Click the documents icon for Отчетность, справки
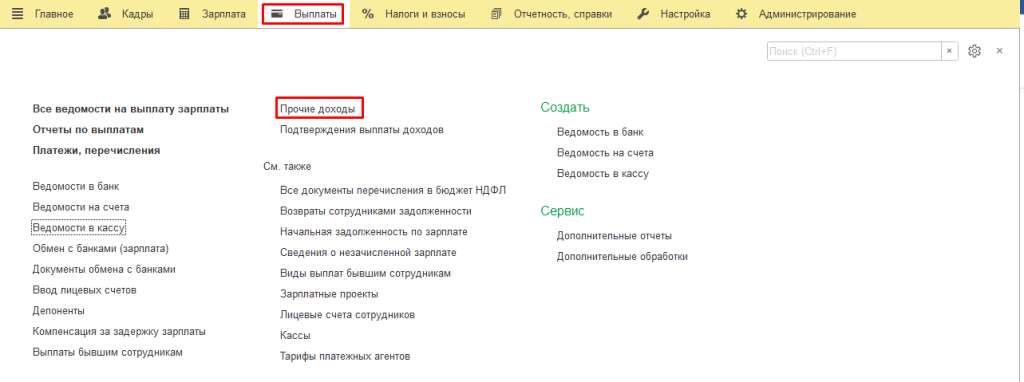Screen dimensions: 1024x382 [497, 14]
